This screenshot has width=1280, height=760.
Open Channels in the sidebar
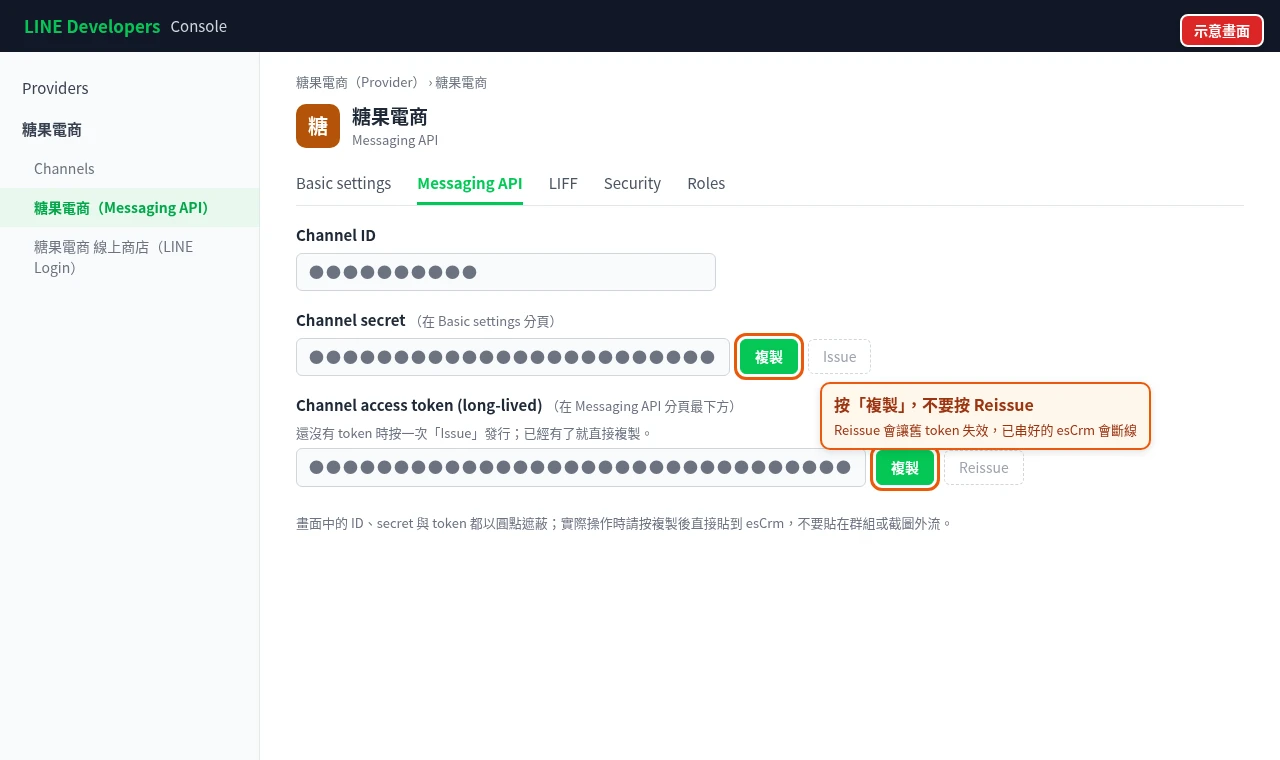click(64, 169)
